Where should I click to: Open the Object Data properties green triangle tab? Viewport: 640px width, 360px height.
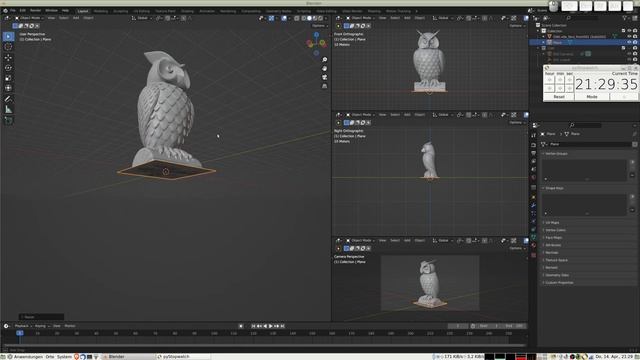533,237
